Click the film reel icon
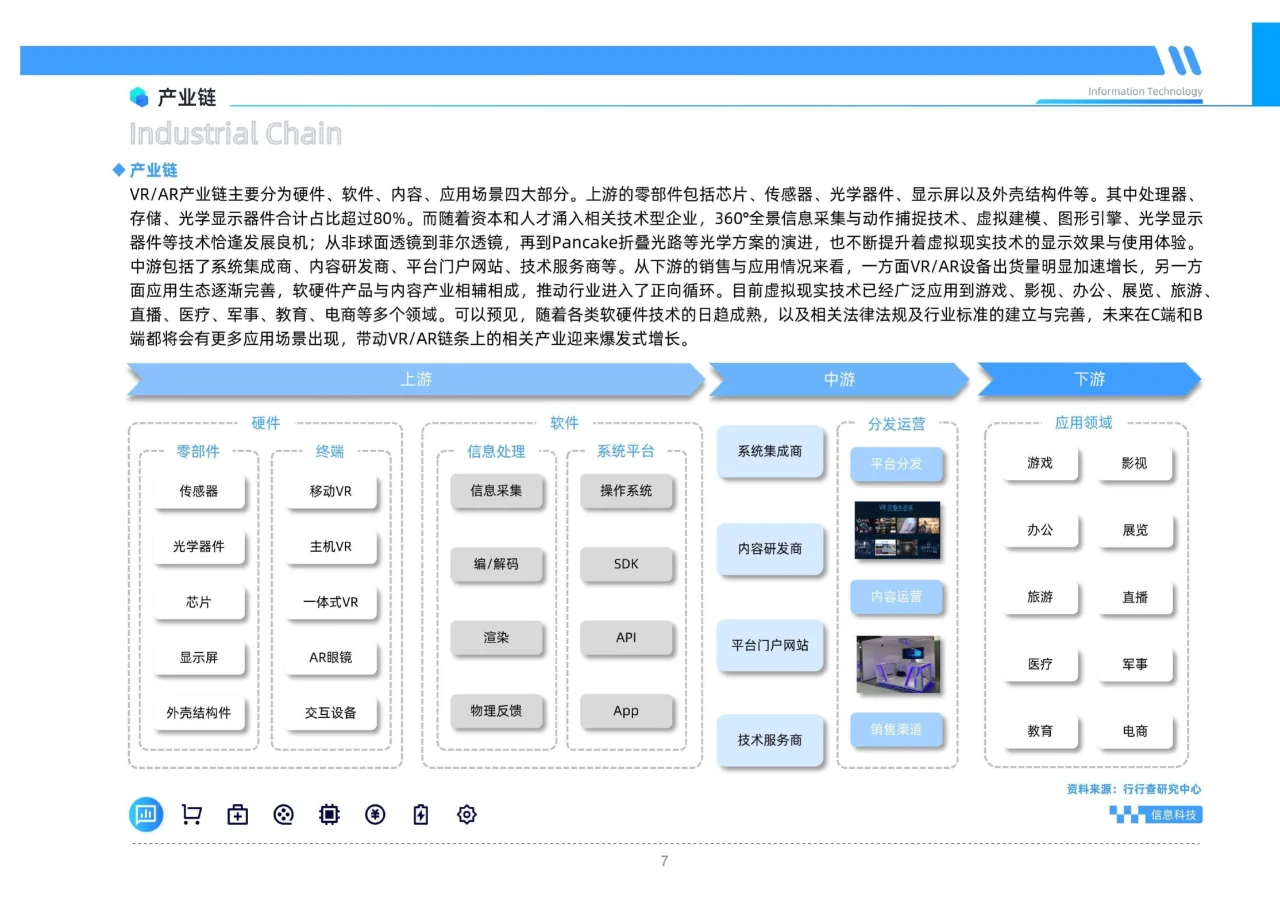 pyautogui.click(x=284, y=814)
